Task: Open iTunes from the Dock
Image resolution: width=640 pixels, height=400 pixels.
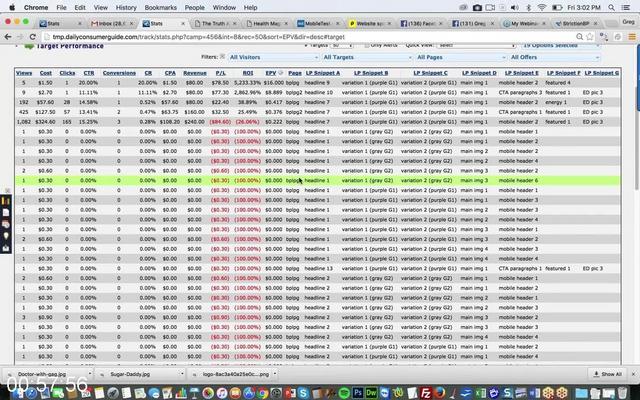Action: point(222,393)
